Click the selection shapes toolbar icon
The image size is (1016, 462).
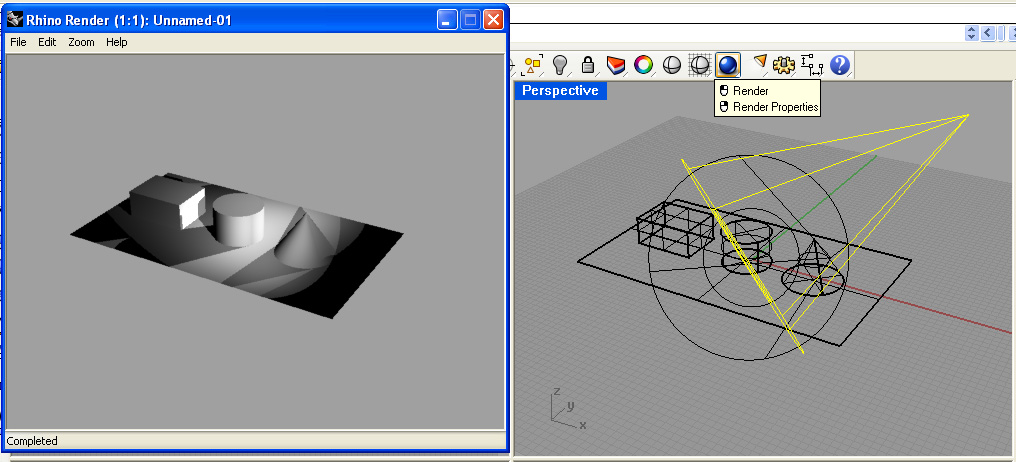[533, 65]
